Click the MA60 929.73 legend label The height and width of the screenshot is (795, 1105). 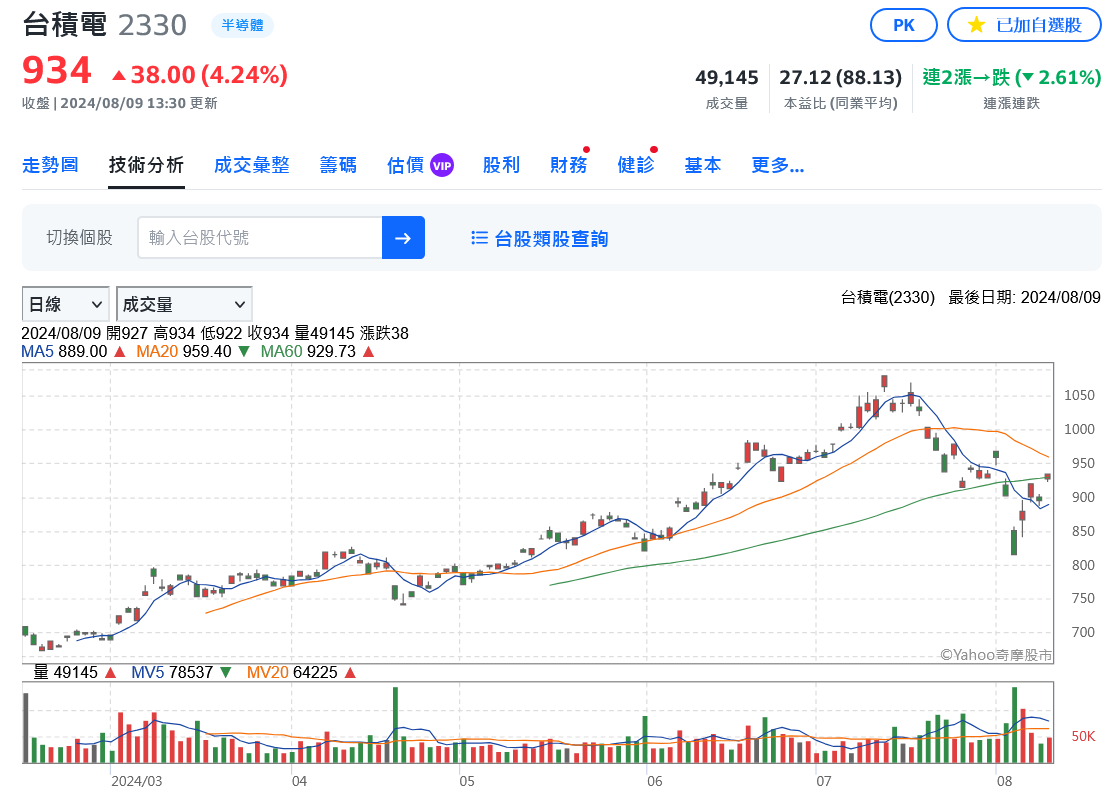coord(308,352)
